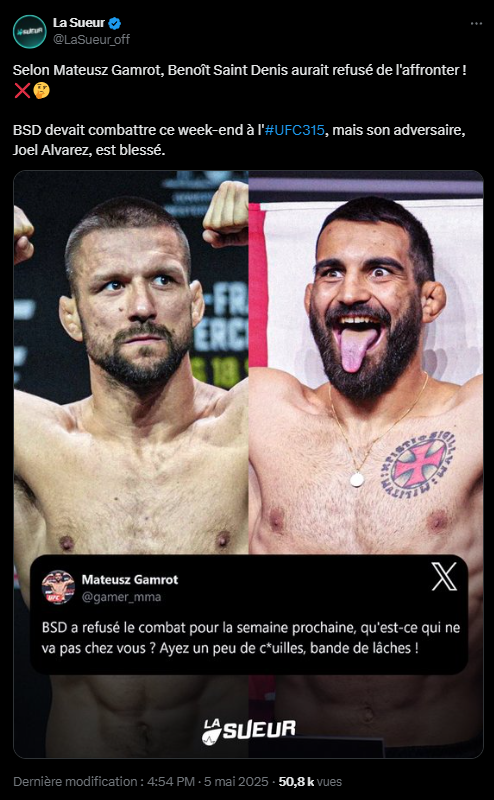Open the Mateusz Gamrot fighter photo
The width and height of the screenshot is (494, 800).
coord(131,362)
